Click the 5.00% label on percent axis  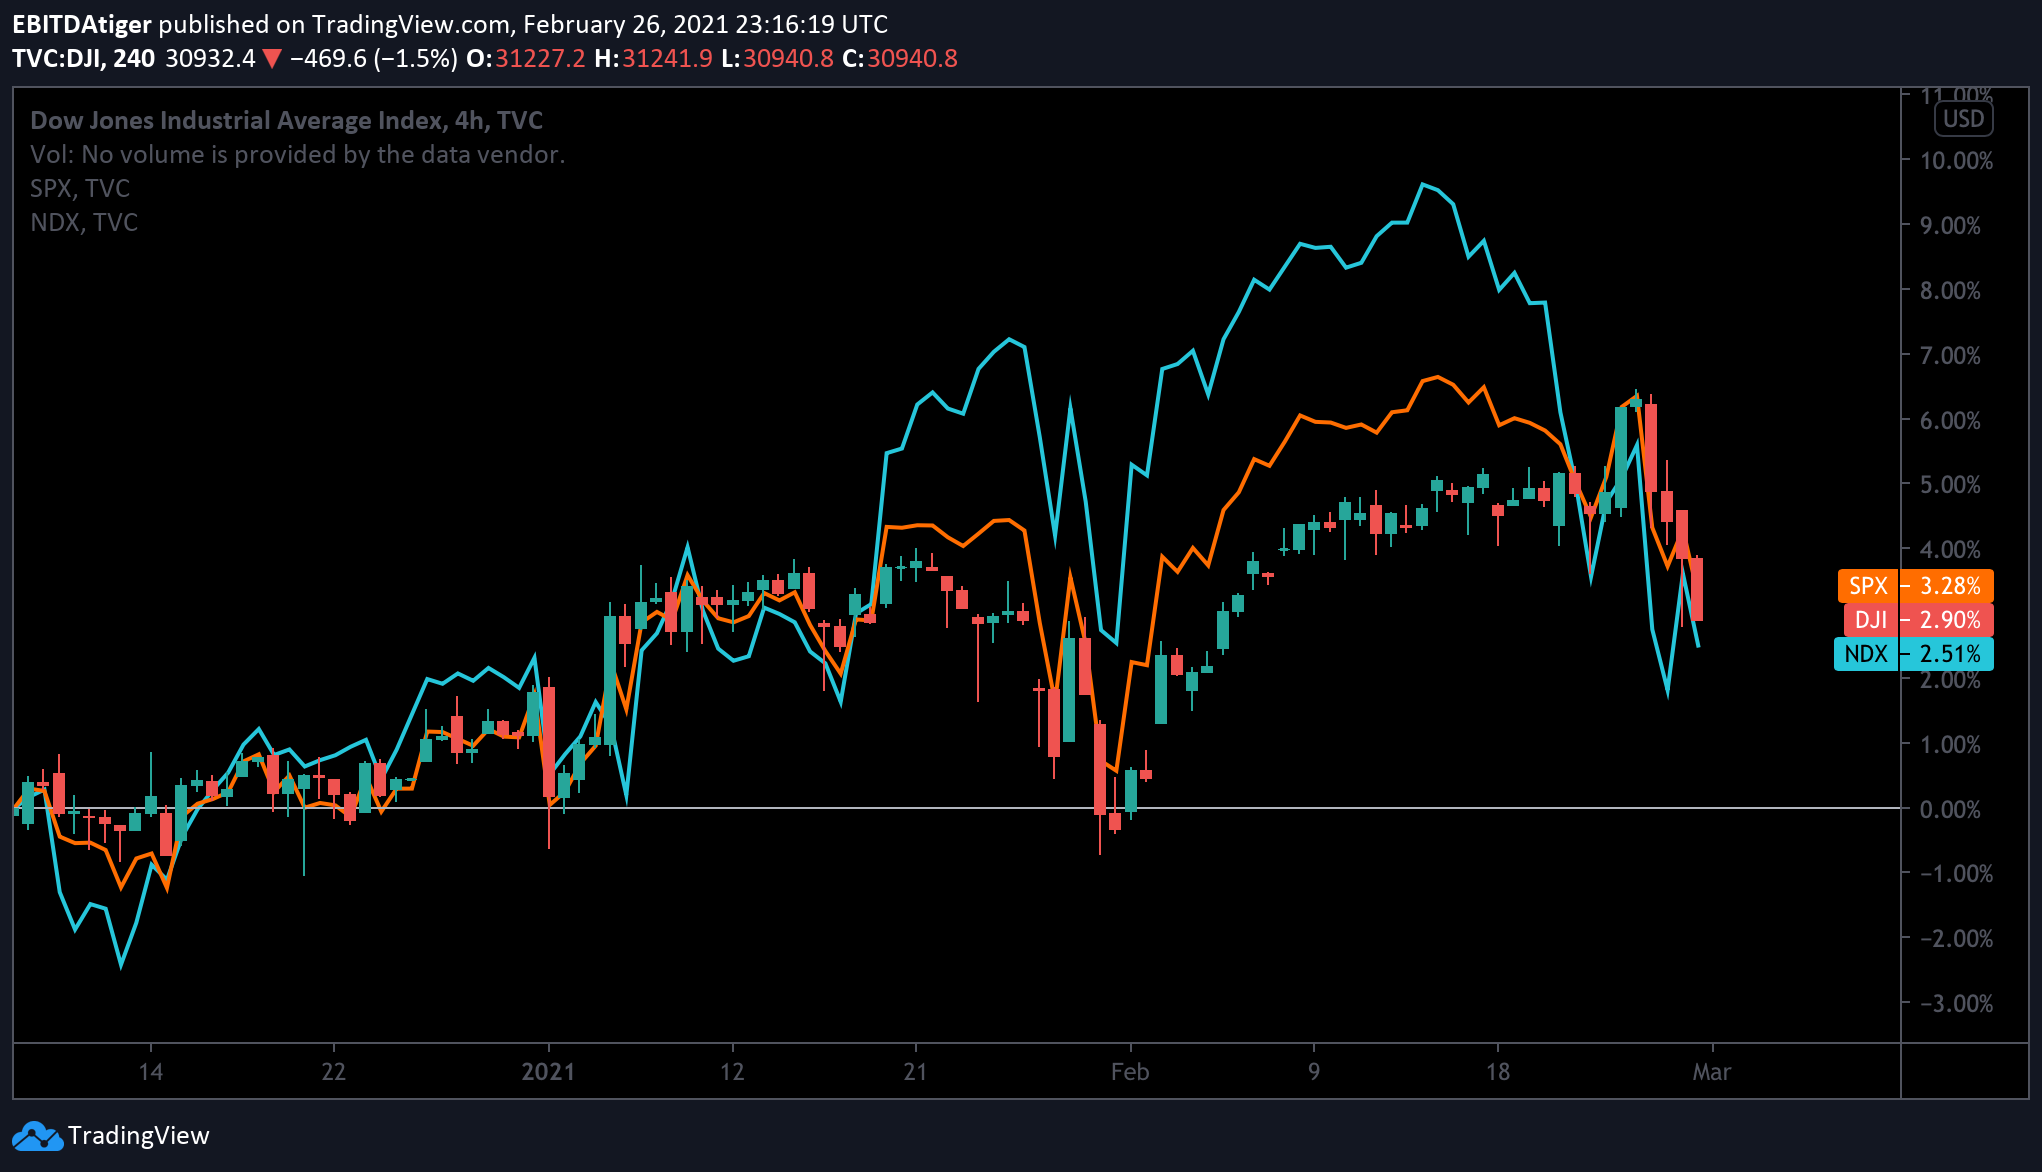(x=1950, y=485)
